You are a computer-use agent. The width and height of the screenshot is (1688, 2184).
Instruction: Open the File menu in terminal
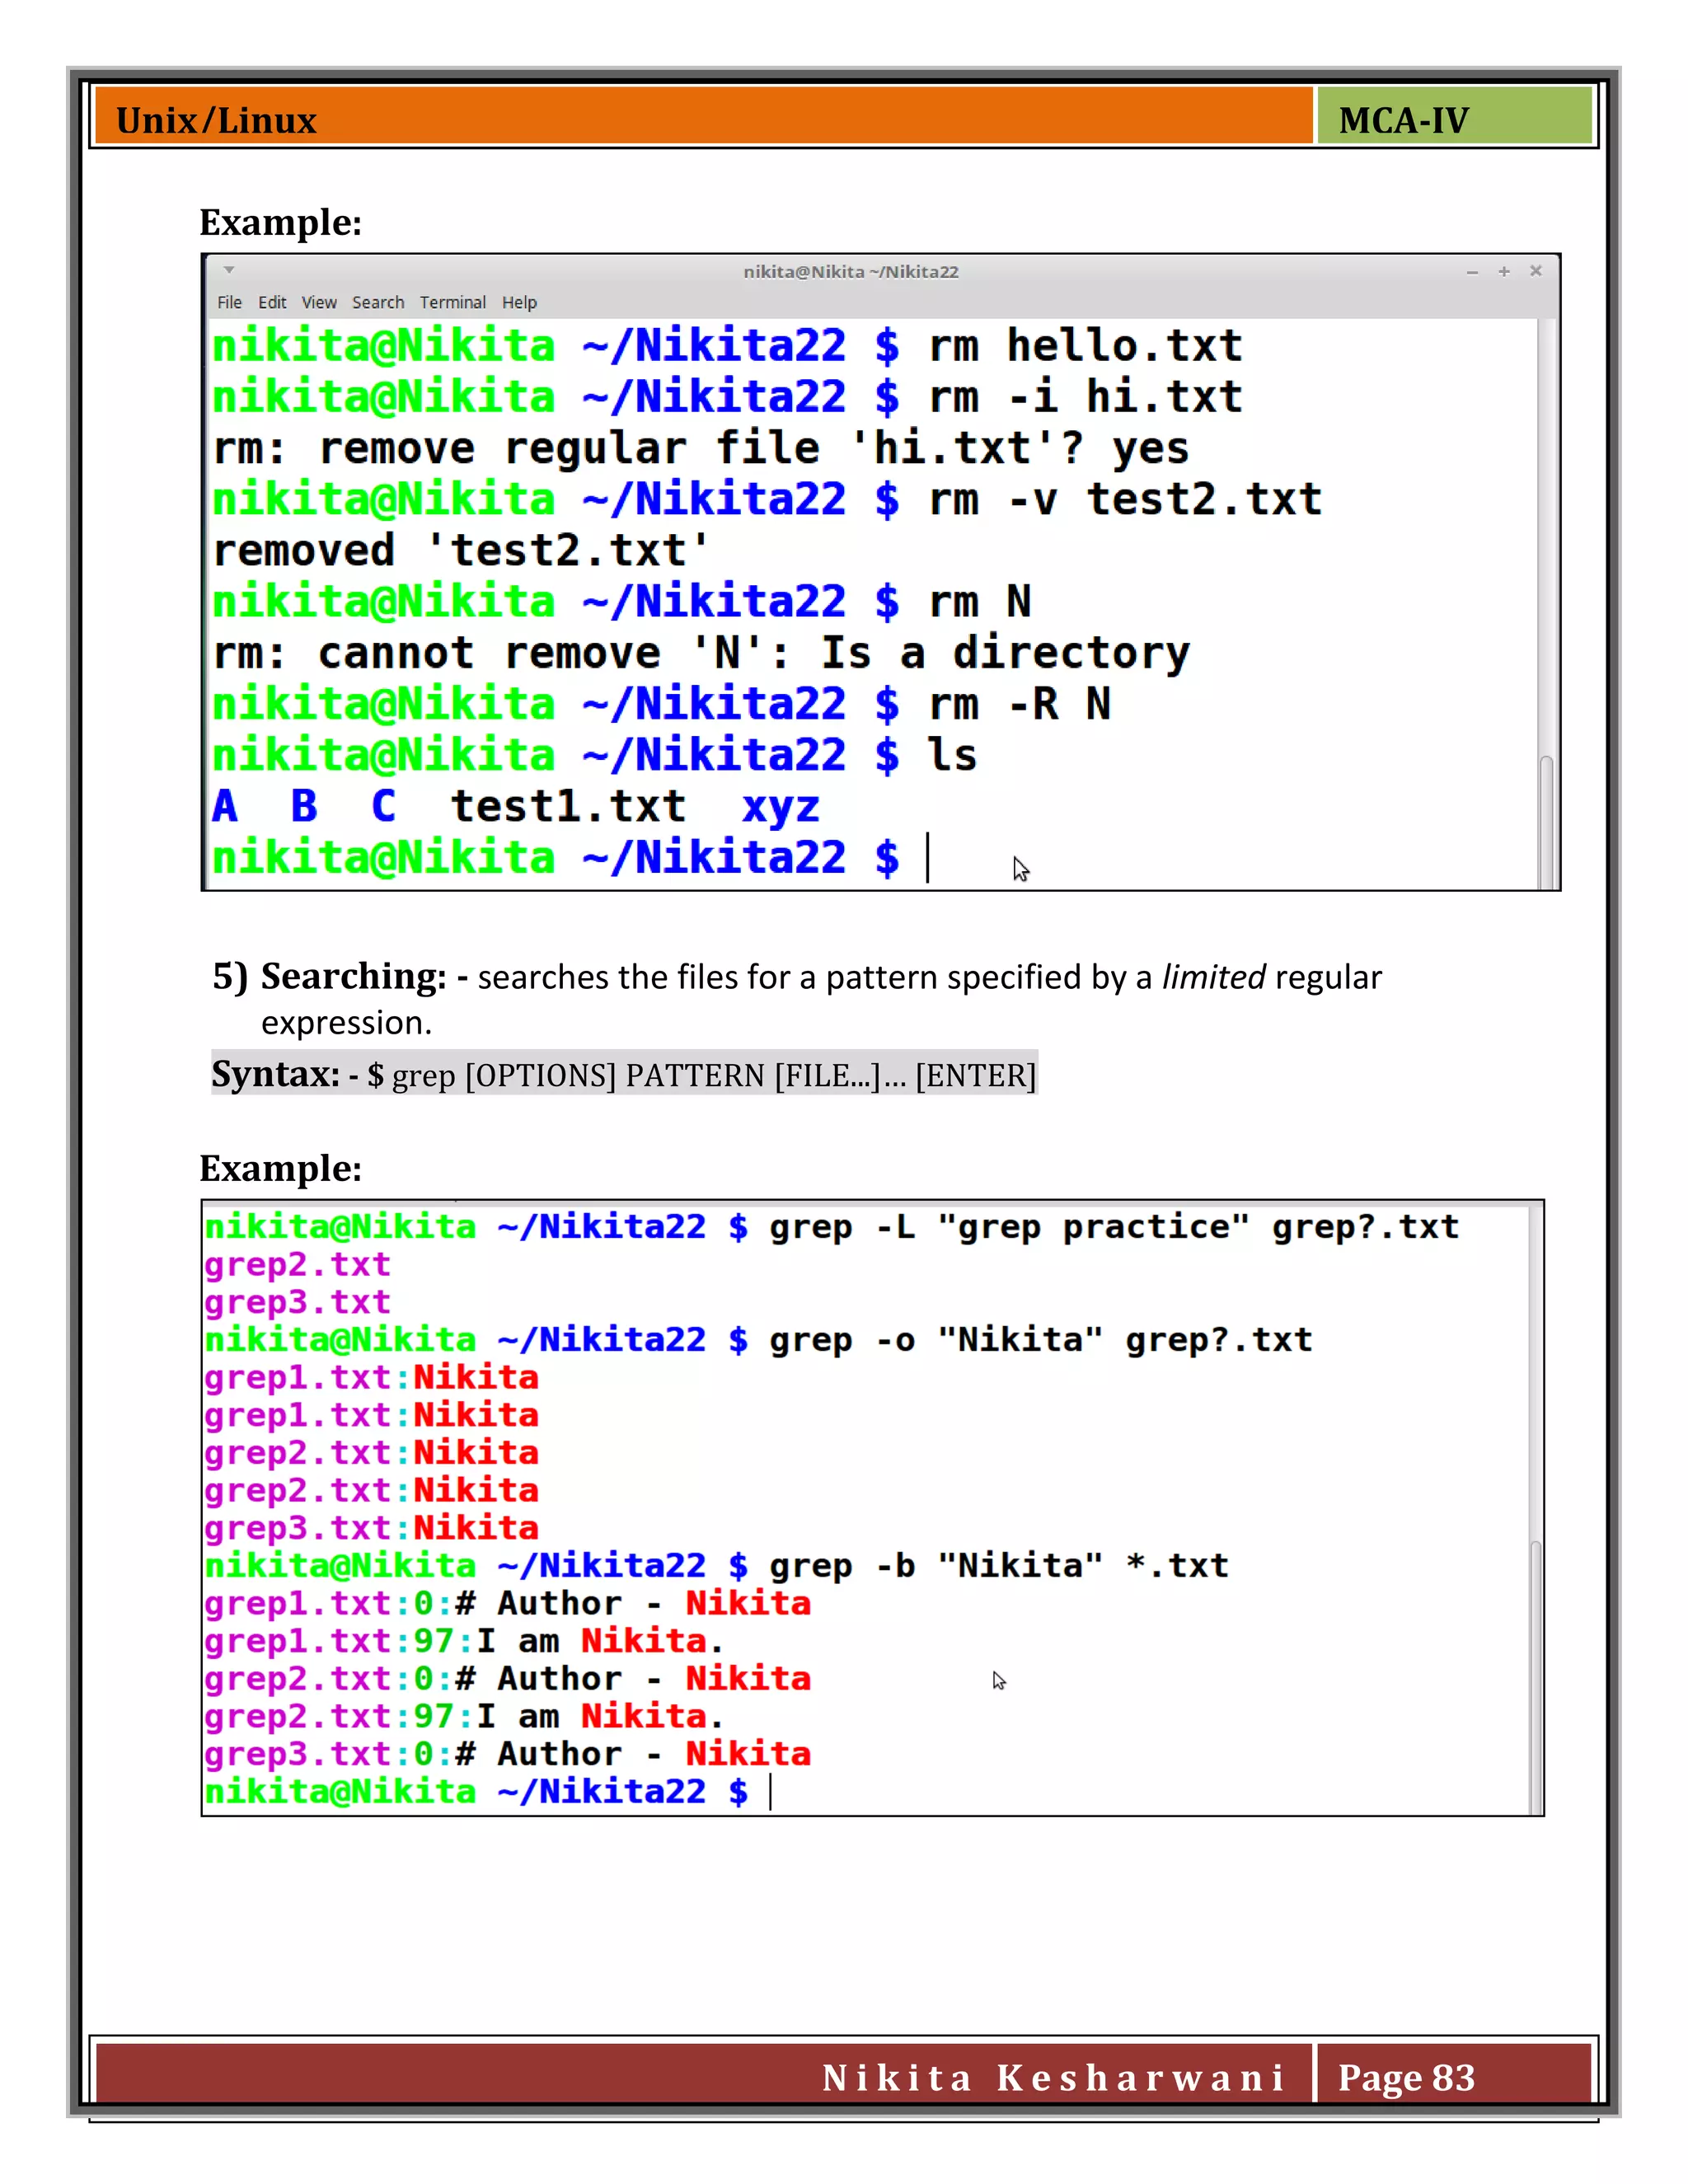(x=229, y=302)
